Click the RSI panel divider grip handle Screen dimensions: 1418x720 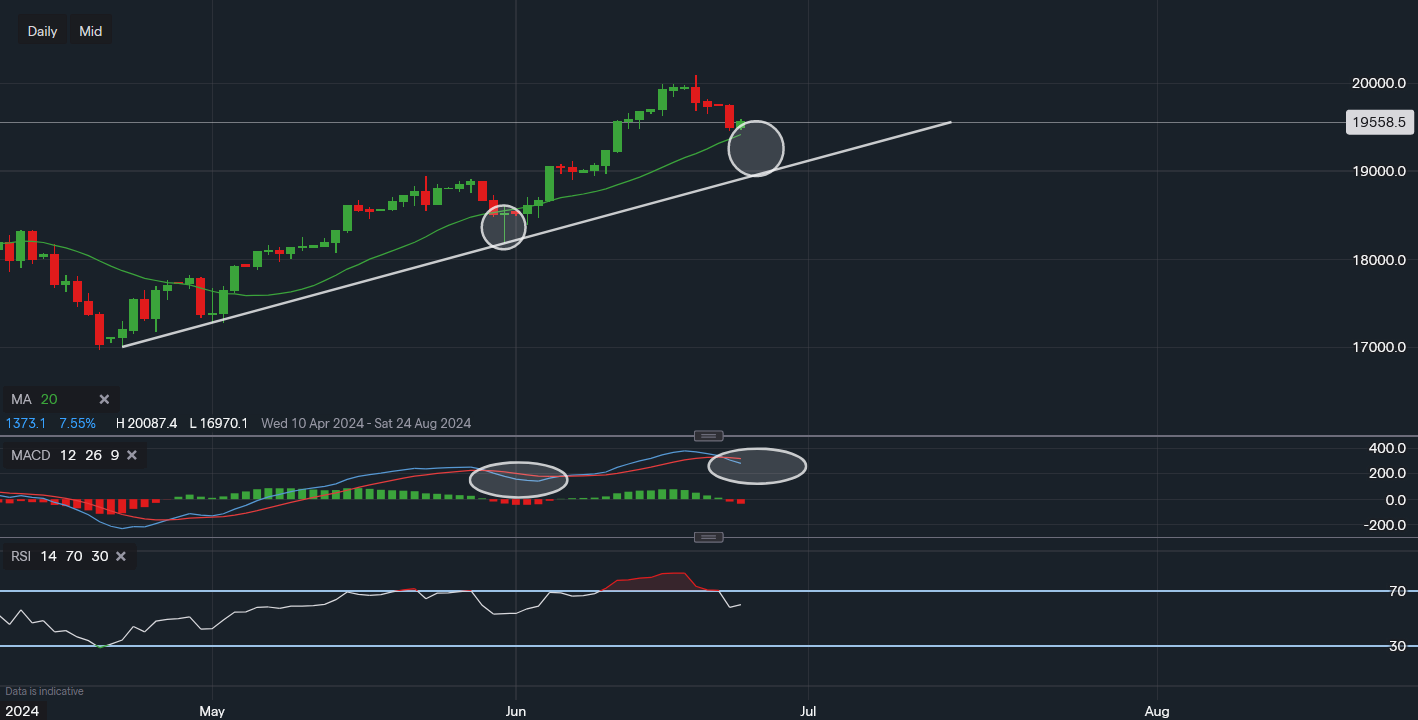(708, 537)
